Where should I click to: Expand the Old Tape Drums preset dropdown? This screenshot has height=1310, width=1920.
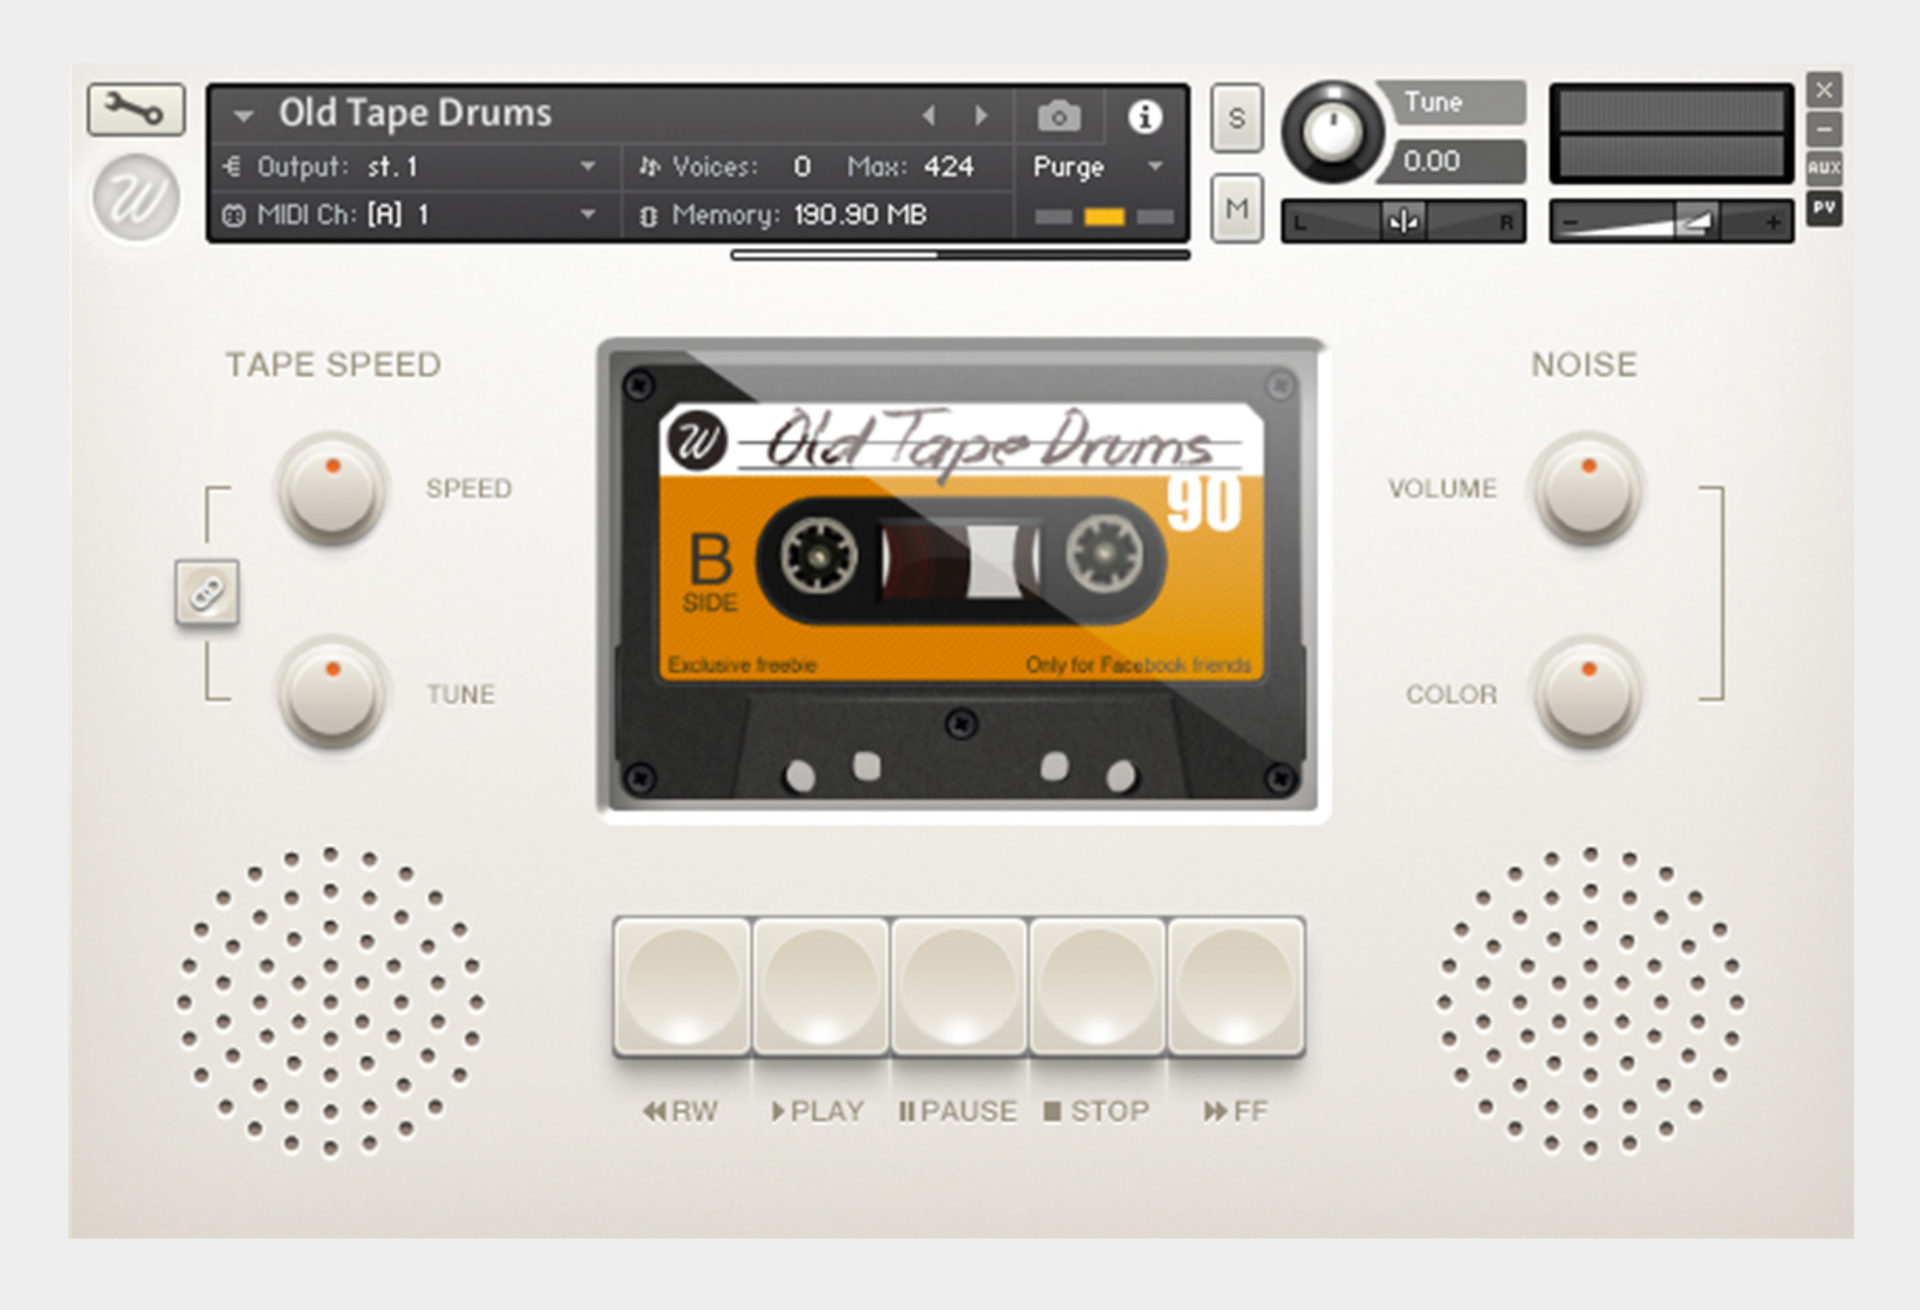[x=242, y=114]
